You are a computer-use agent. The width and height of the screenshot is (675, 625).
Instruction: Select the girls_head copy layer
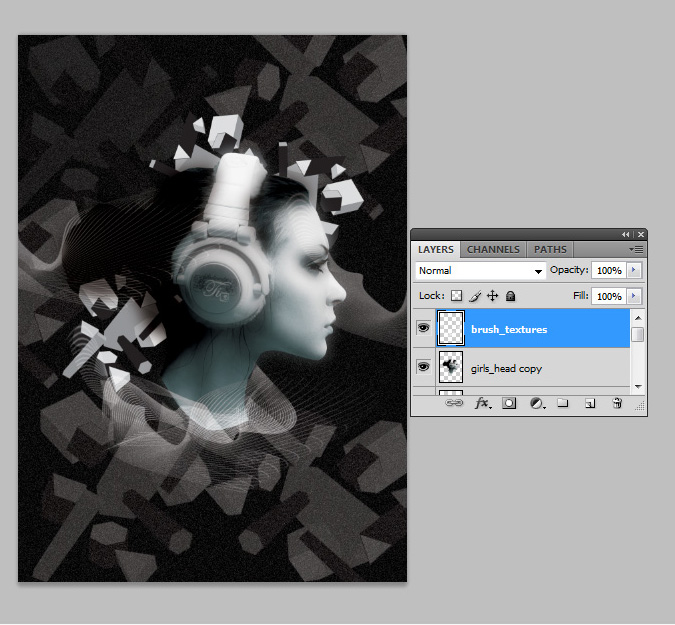point(540,368)
